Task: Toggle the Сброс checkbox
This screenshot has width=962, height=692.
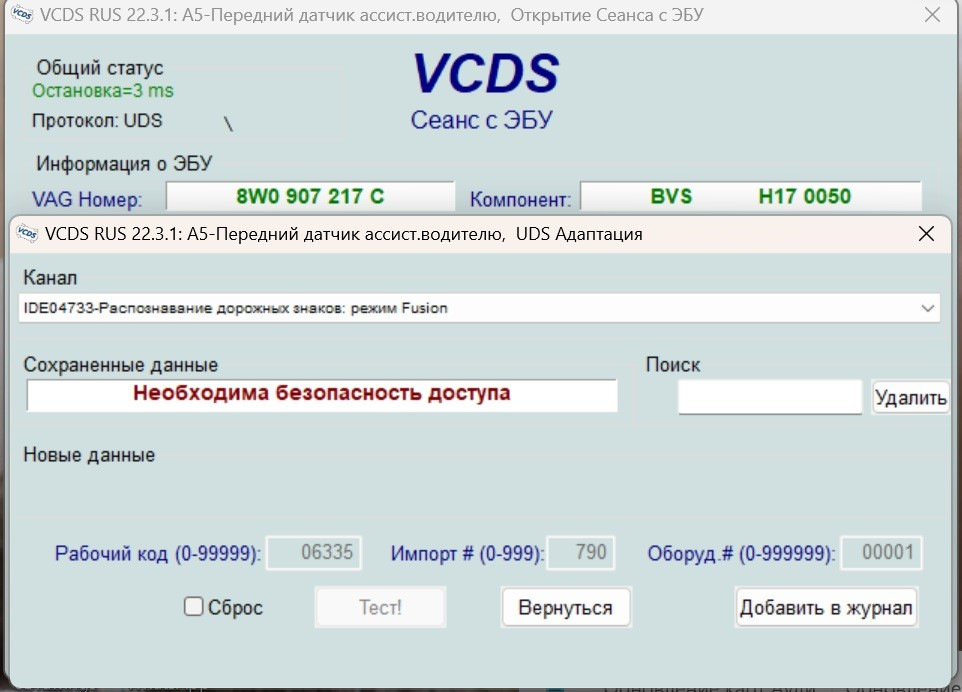Action: point(194,607)
